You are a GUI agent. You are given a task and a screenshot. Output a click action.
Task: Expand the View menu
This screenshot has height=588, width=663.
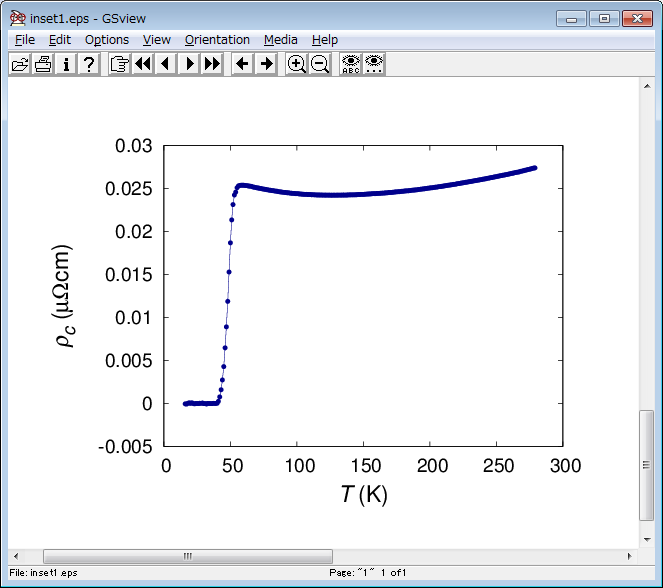156,40
